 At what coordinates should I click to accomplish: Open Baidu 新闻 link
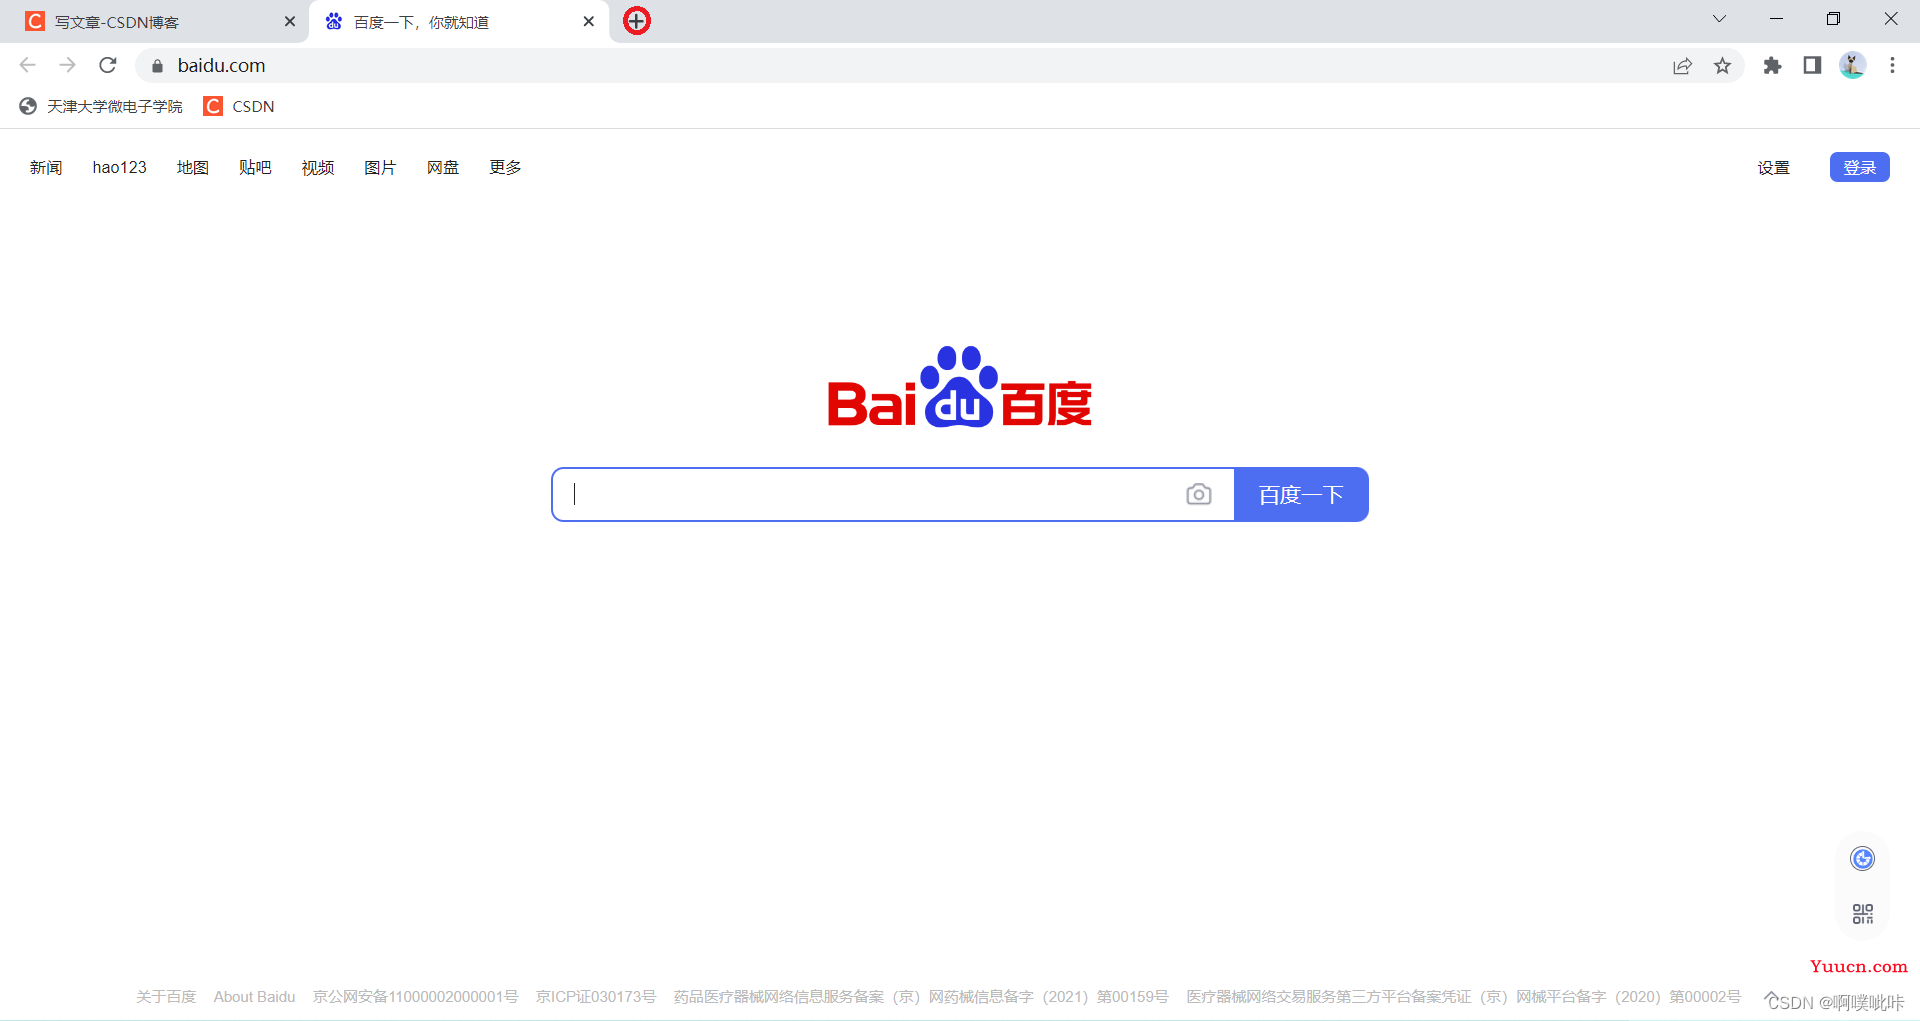point(46,167)
